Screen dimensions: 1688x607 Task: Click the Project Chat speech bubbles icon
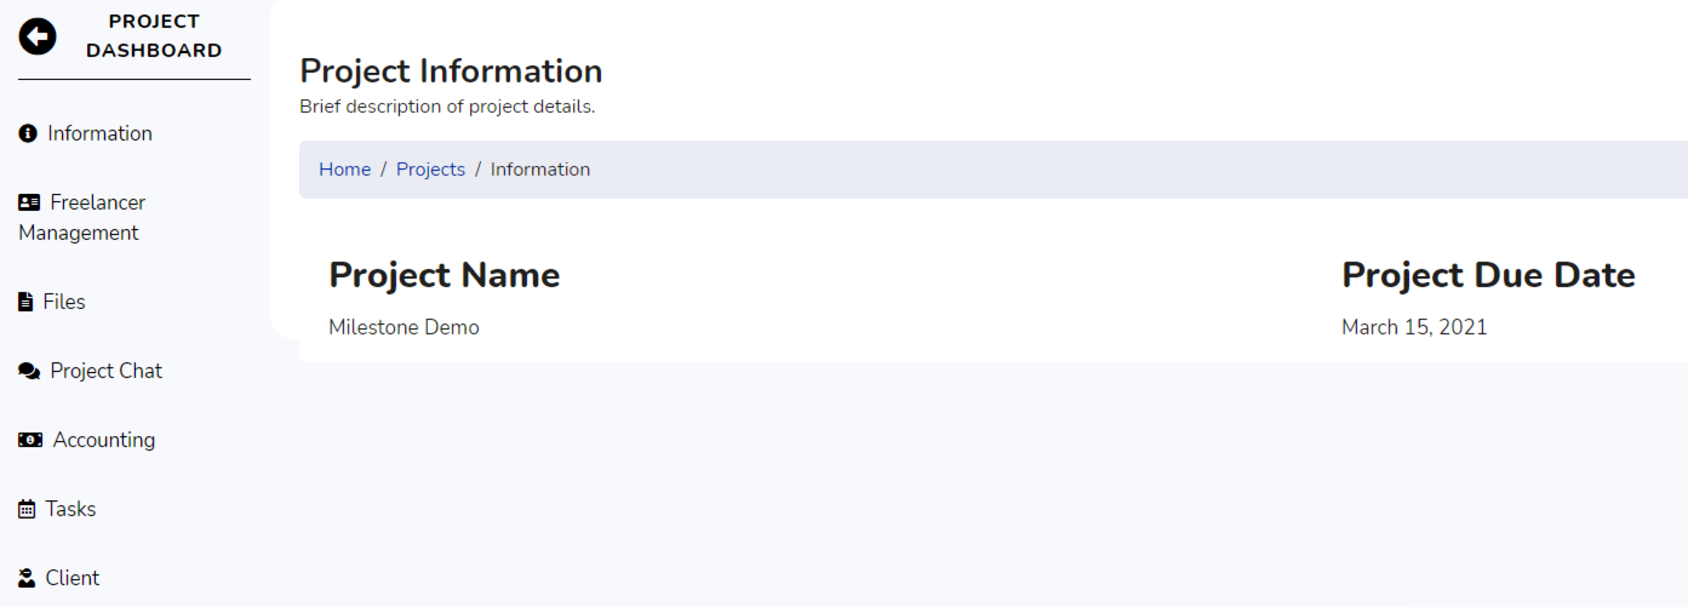click(29, 371)
